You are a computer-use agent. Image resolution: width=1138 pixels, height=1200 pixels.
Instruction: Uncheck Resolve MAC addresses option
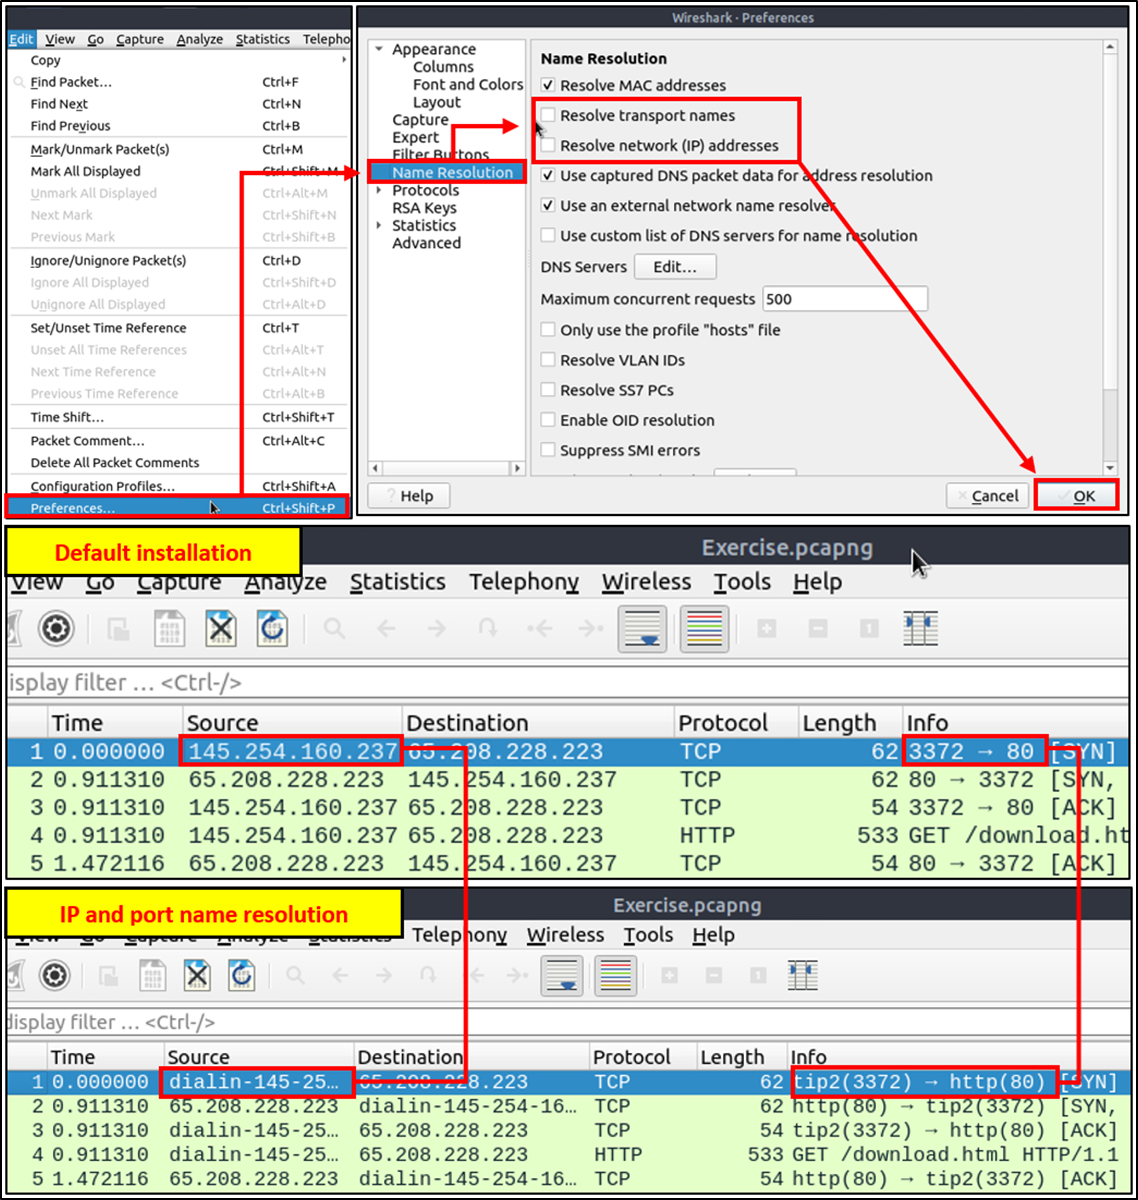[548, 86]
